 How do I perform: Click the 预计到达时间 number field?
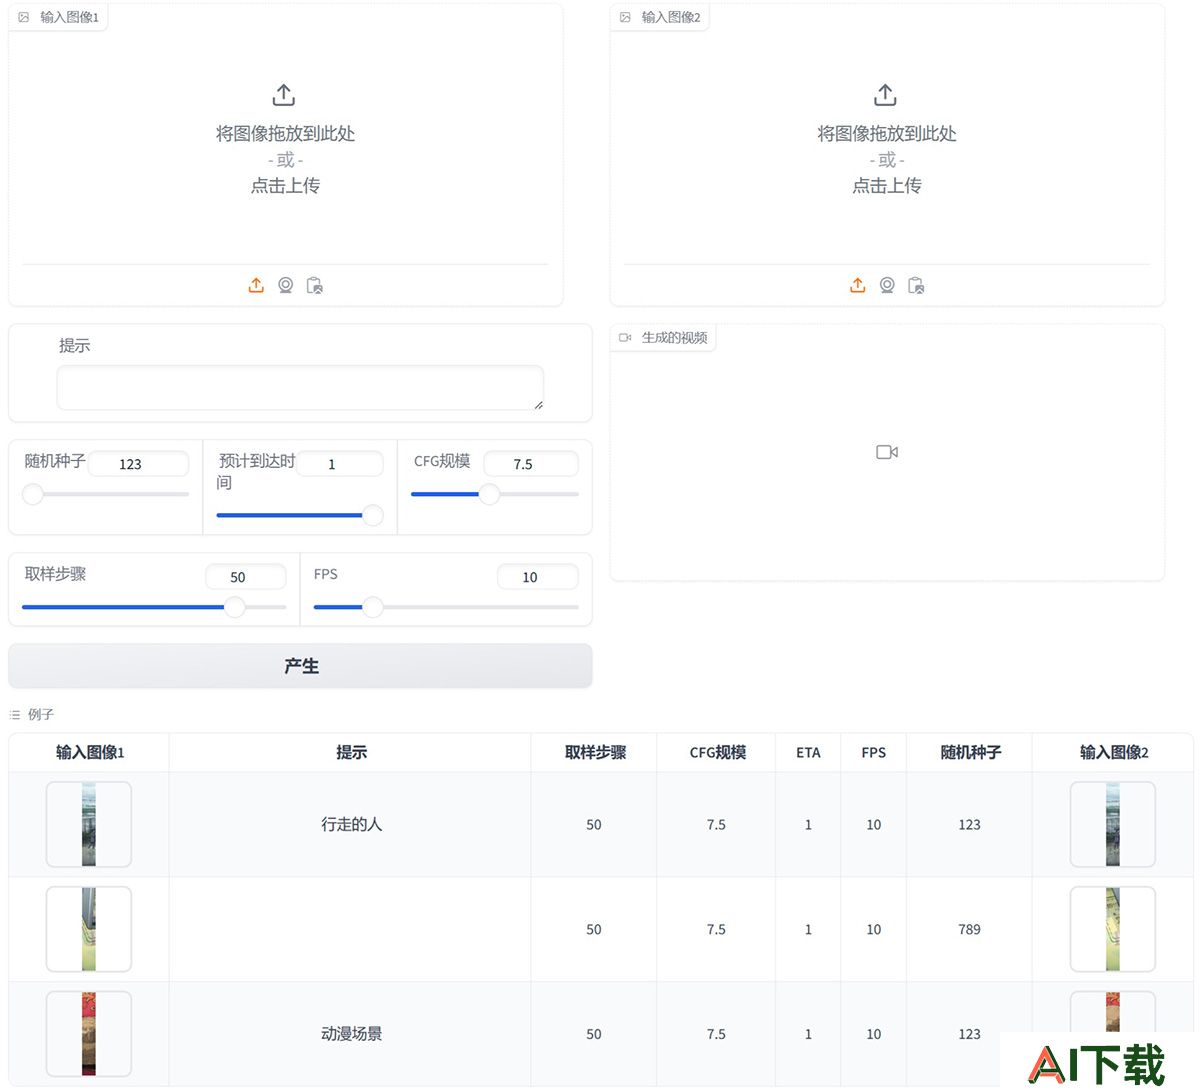340,464
